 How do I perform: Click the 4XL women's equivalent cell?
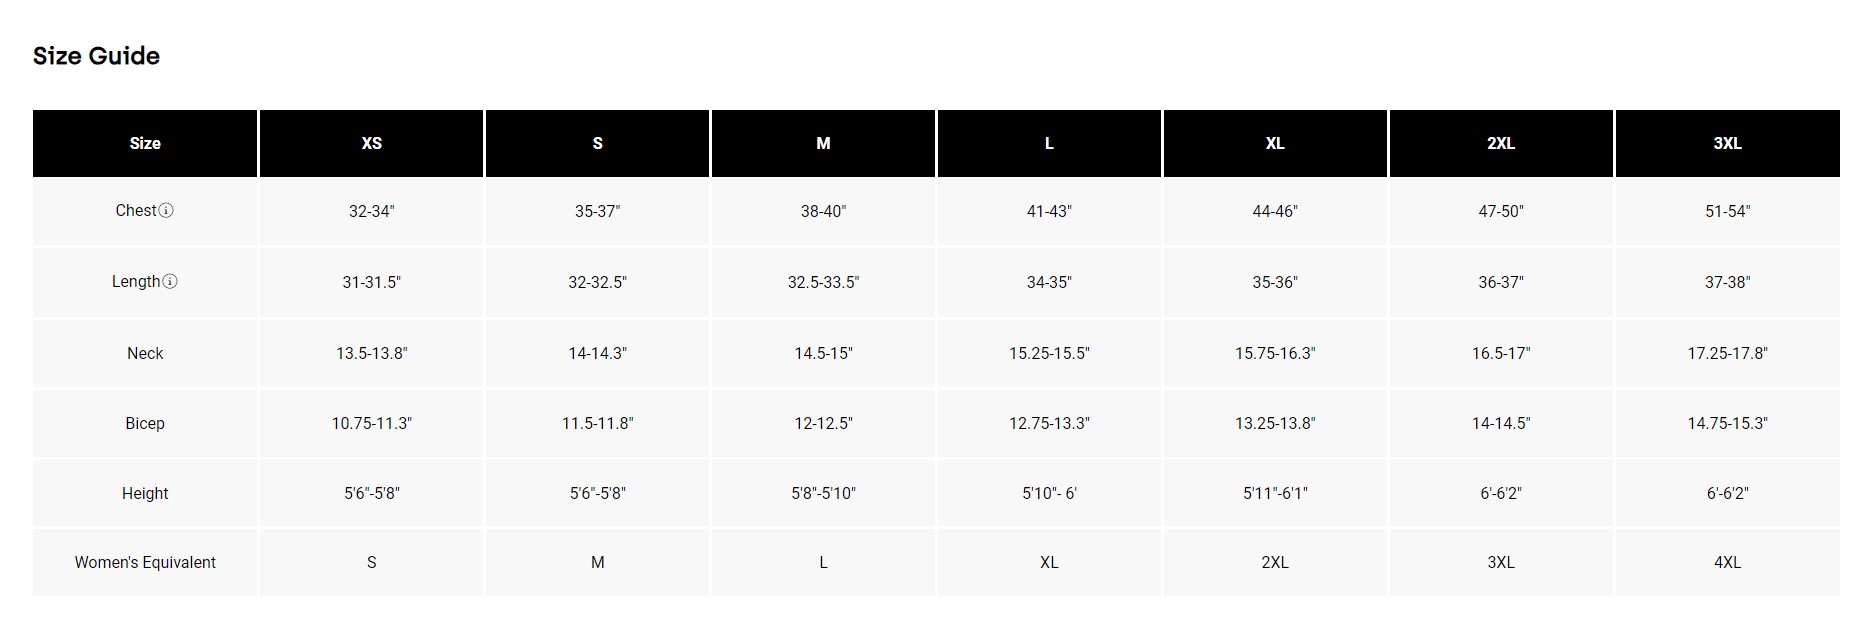pos(1727,562)
